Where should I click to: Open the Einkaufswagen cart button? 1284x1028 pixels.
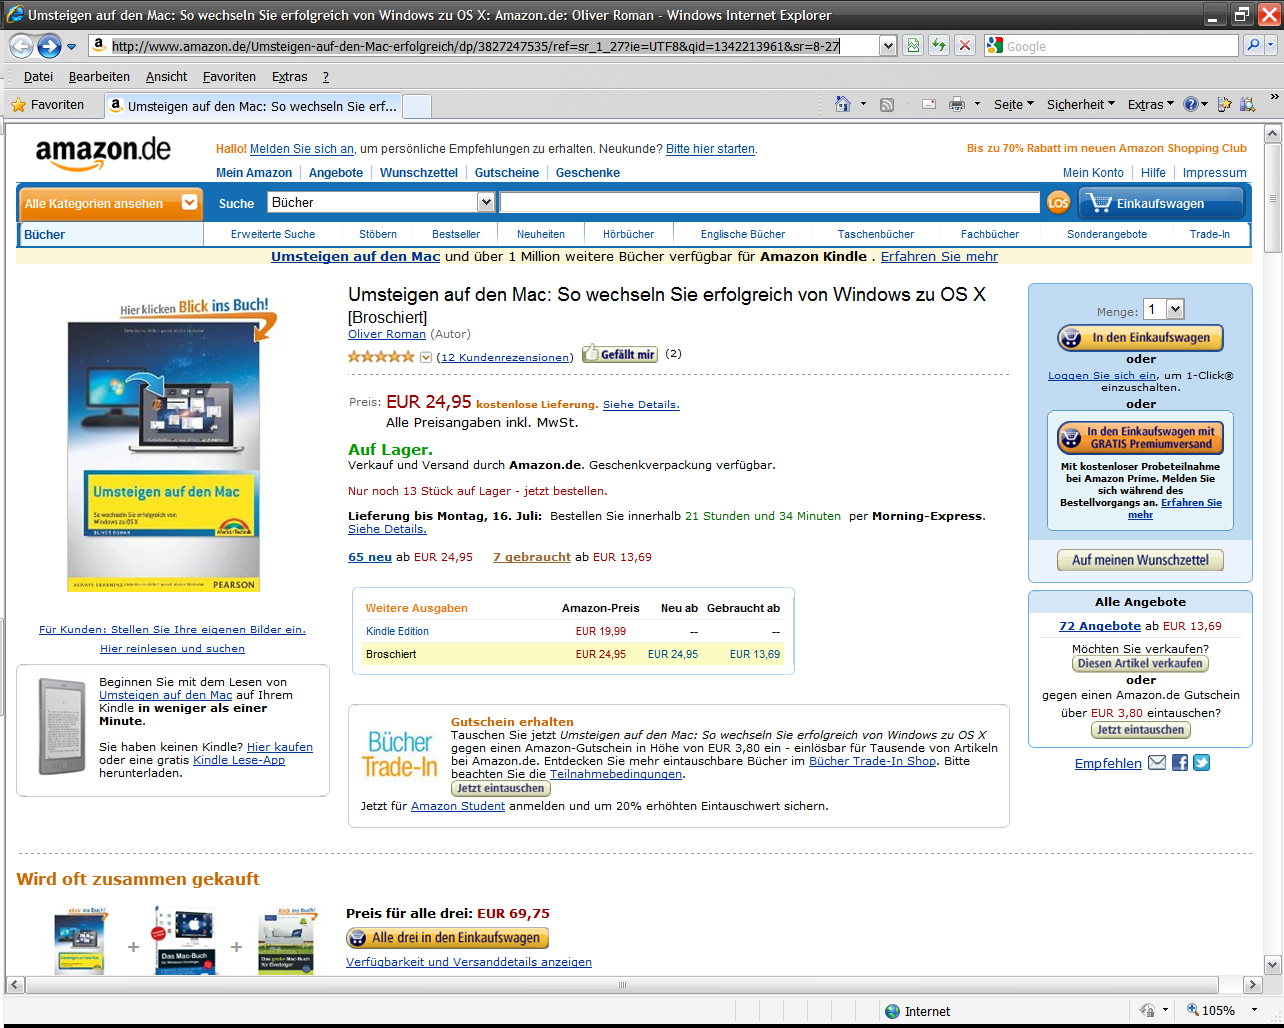click(x=1161, y=203)
